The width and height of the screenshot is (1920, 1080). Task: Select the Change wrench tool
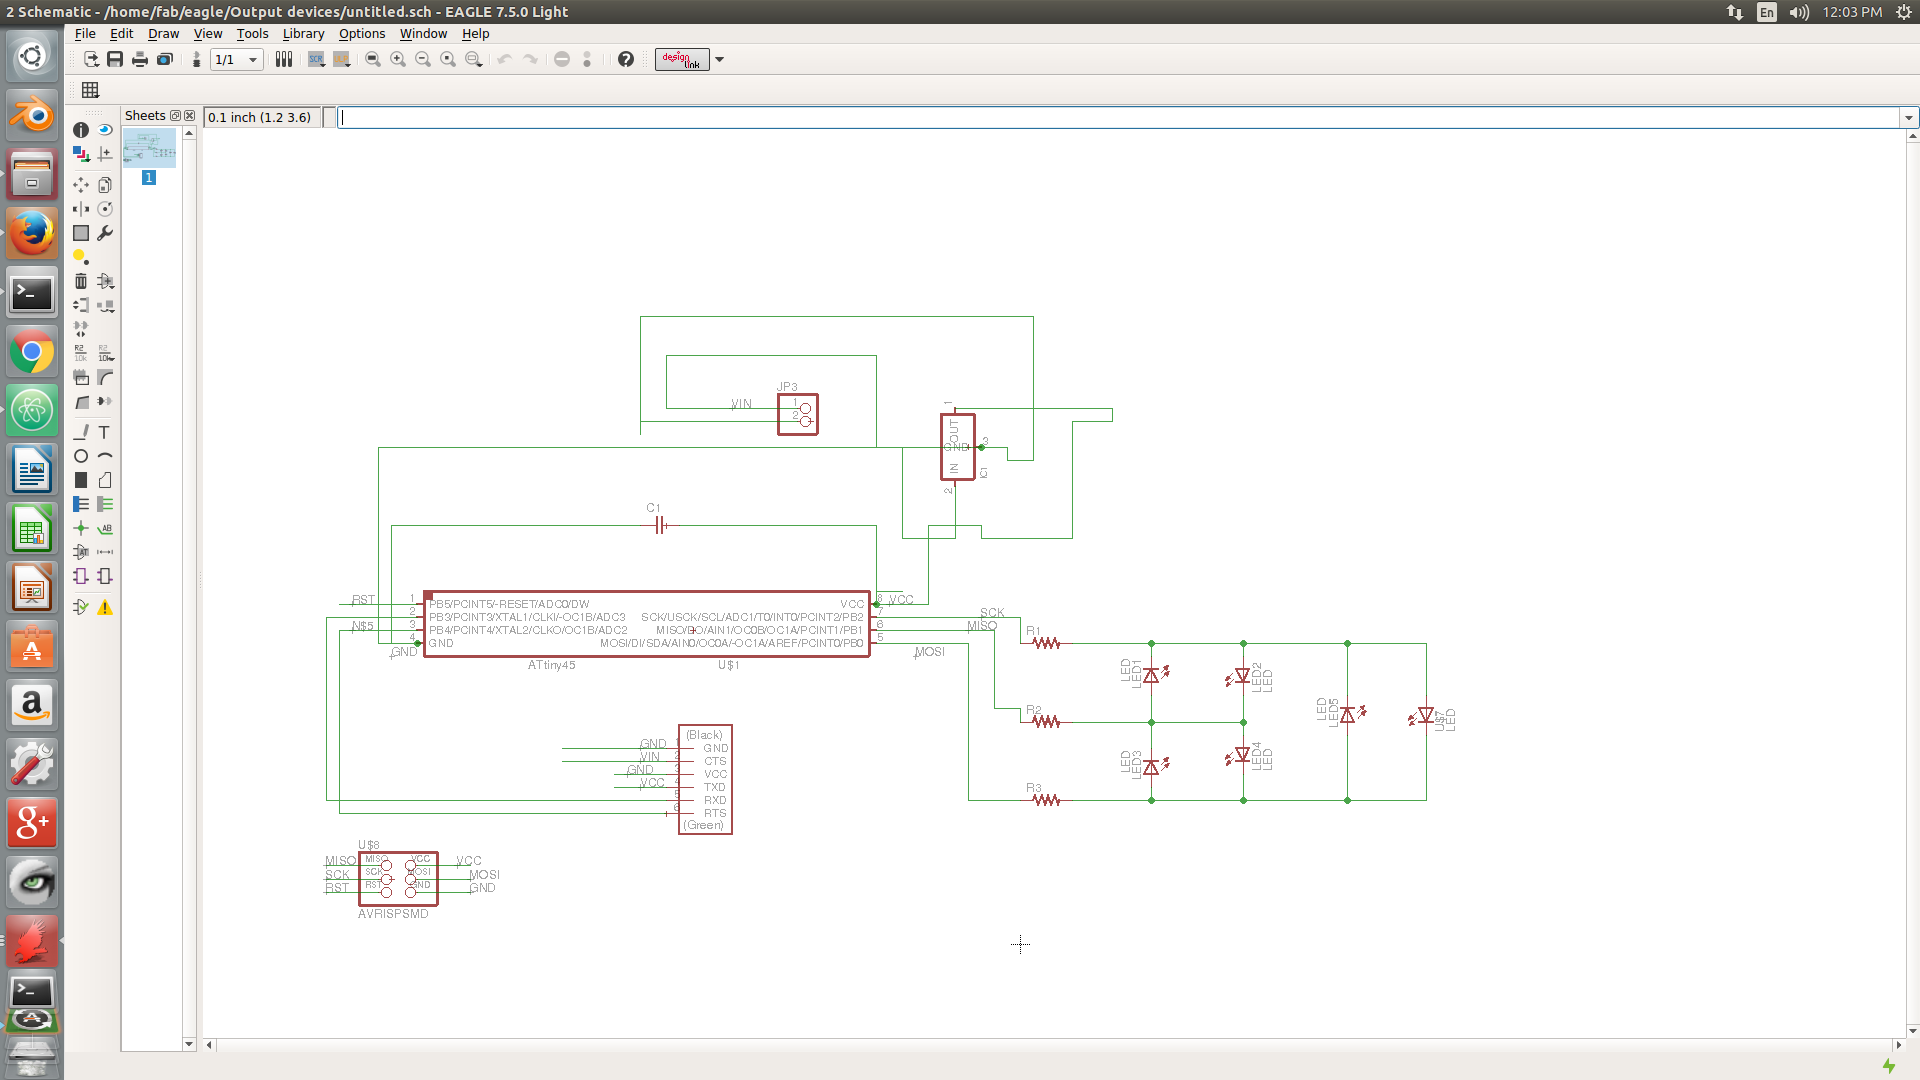coord(105,233)
